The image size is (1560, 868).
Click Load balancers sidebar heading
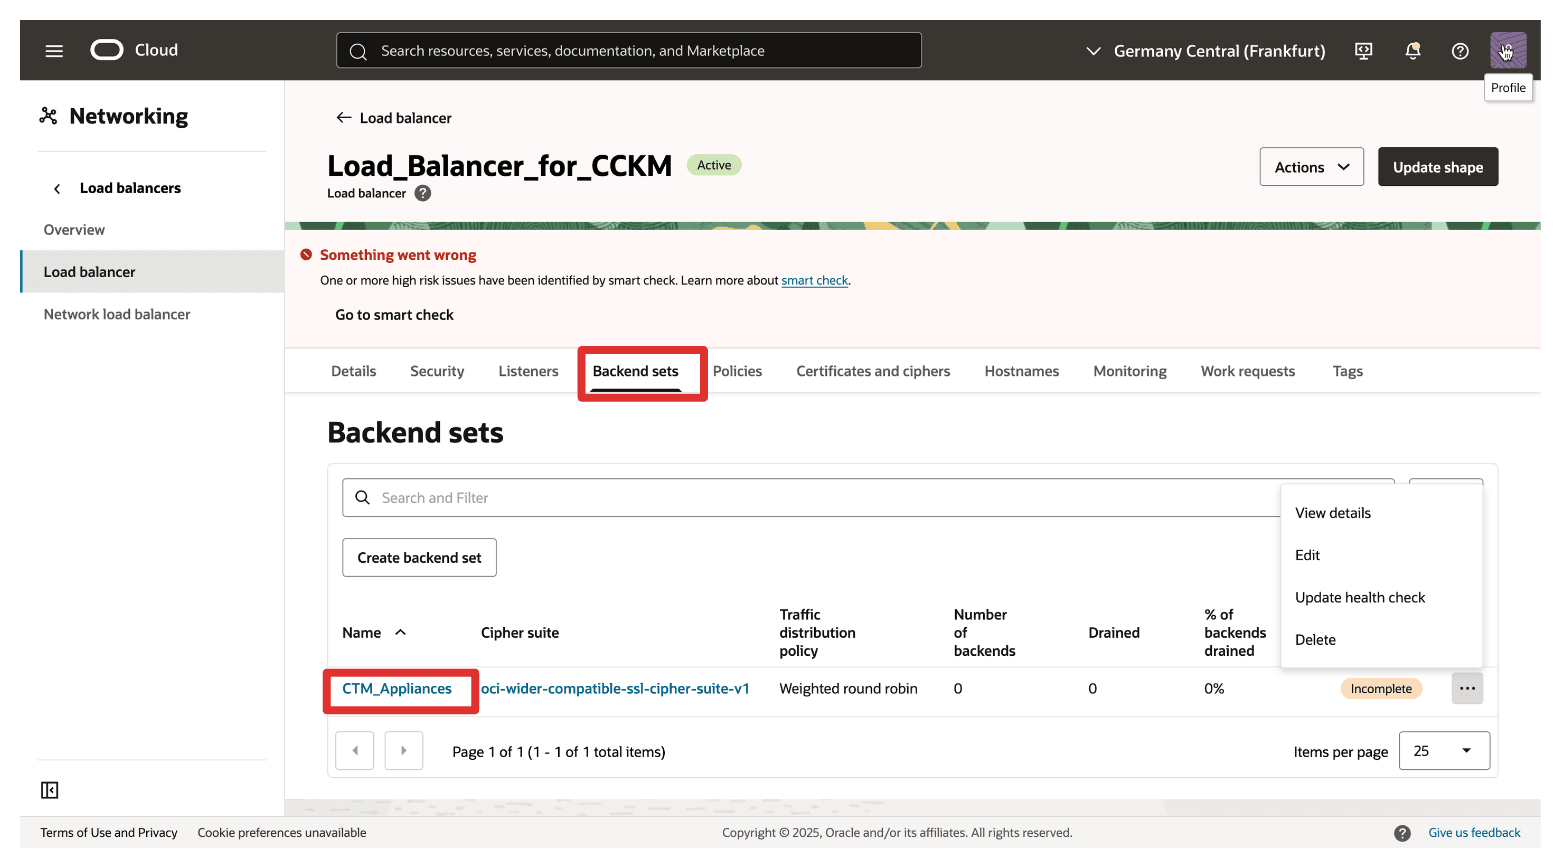(130, 188)
